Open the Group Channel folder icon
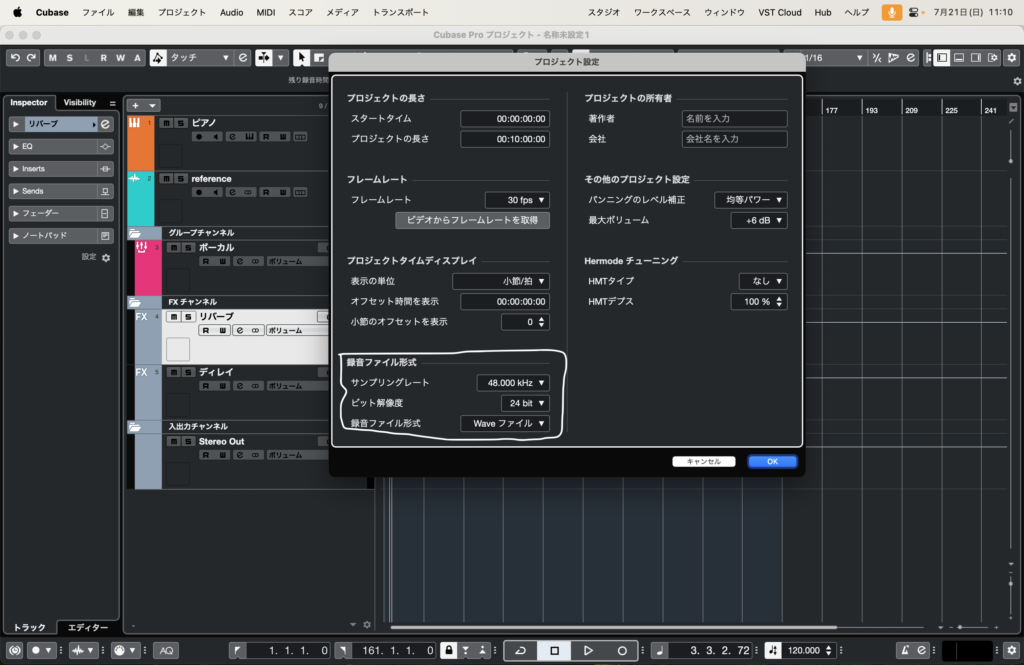 [135, 233]
